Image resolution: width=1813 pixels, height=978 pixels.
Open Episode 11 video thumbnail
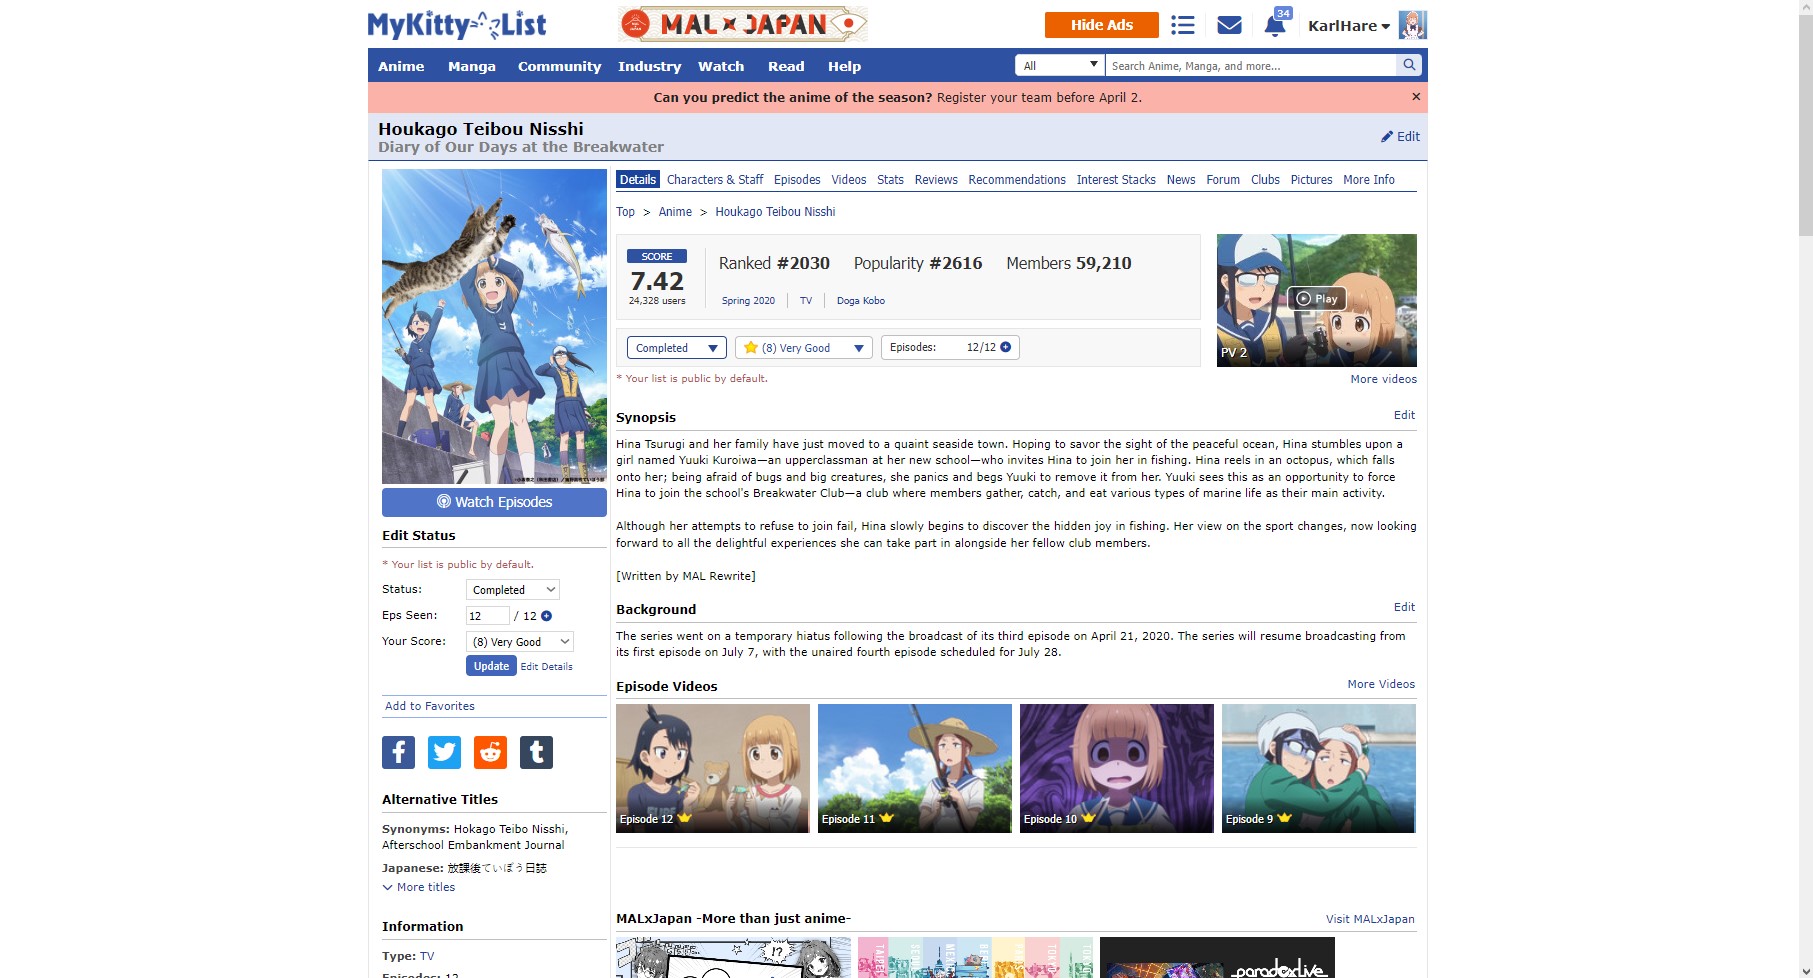tap(915, 768)
